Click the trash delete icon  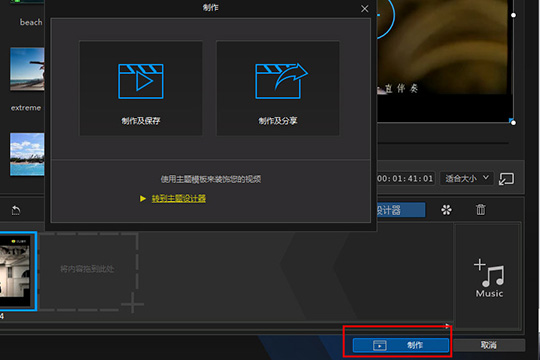point(480,209)
